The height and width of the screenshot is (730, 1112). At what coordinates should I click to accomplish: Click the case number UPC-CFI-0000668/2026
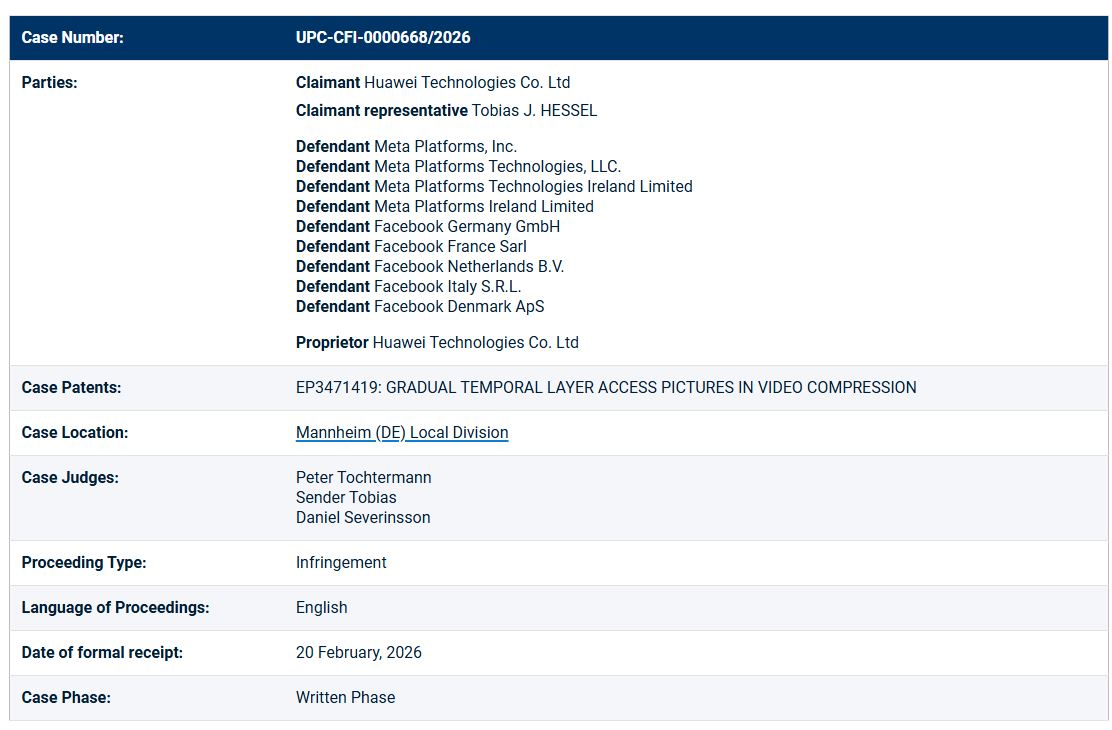[383, 38]
